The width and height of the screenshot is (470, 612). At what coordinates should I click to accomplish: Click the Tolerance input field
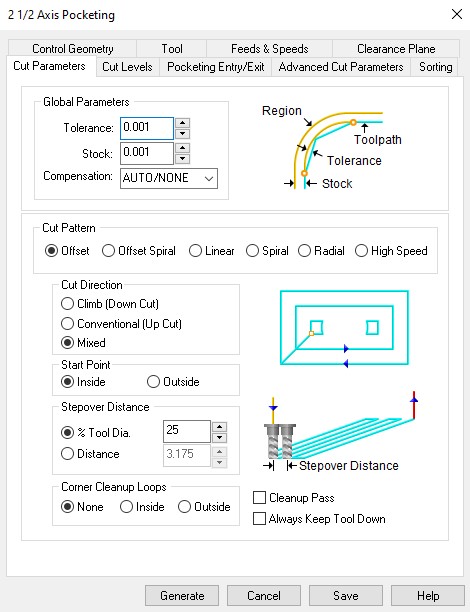click(x=147, y=128)
